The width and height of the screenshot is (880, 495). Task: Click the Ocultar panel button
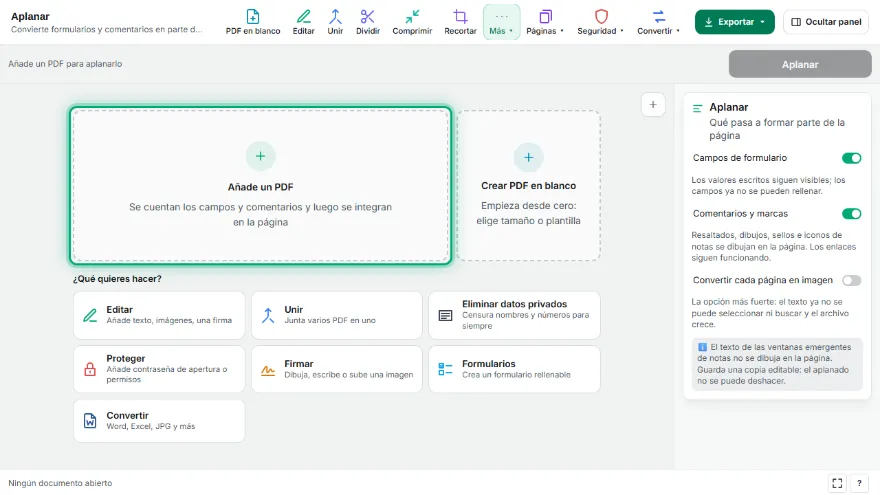[x=826, y=22]
